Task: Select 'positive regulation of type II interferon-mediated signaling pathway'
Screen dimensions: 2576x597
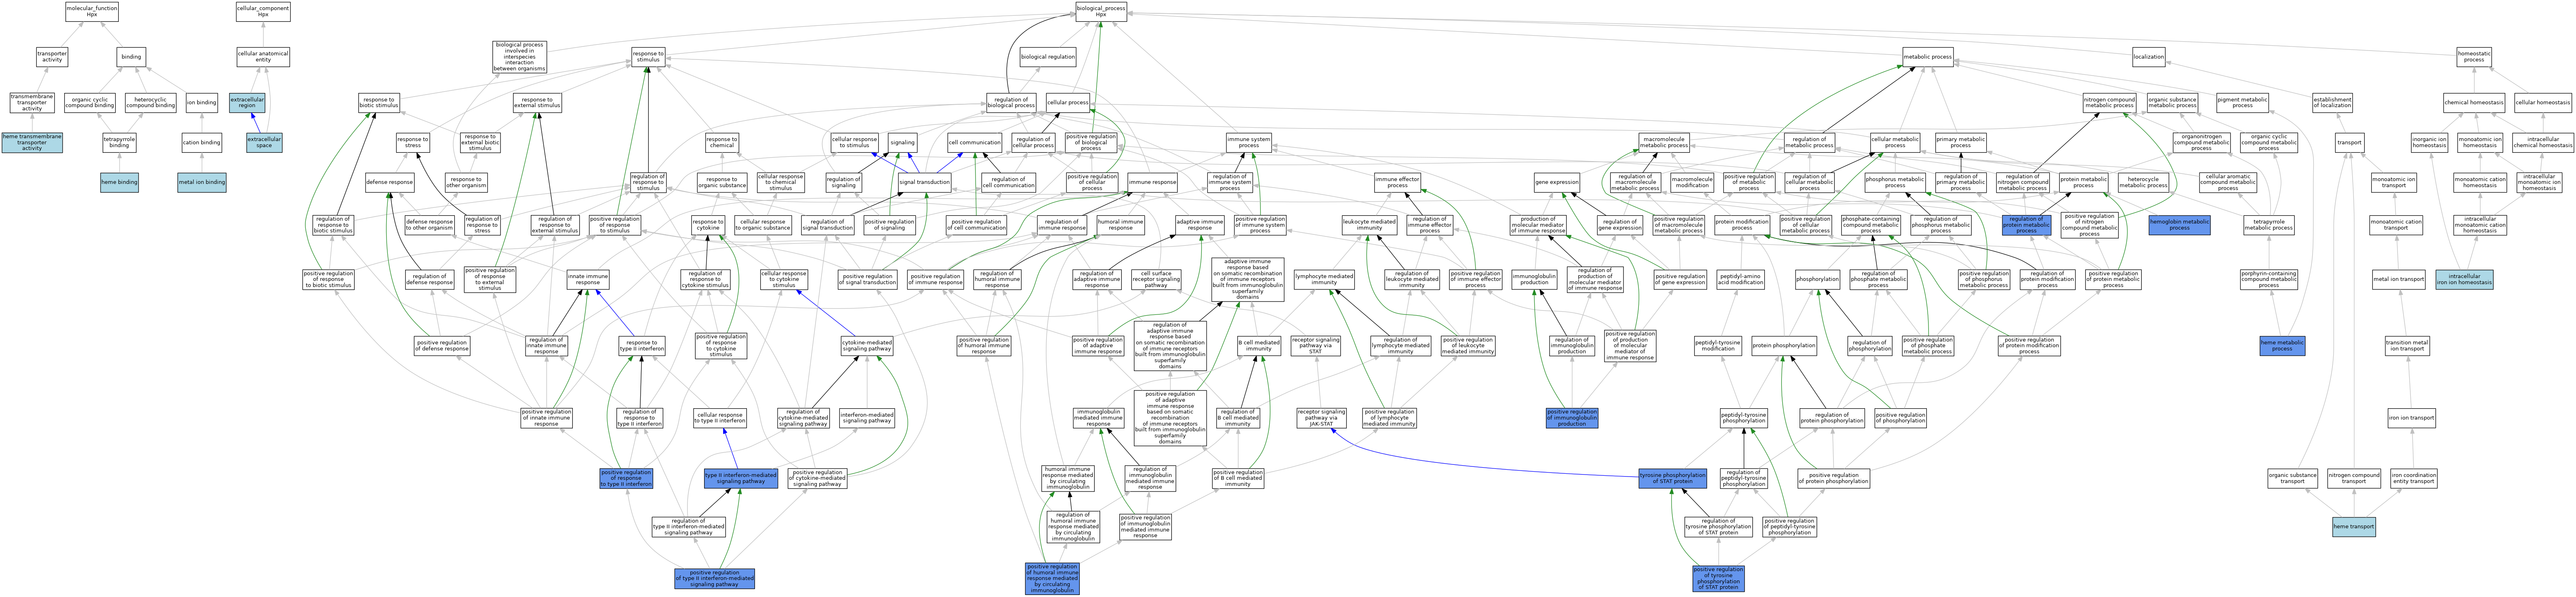Action: (715, 578)
